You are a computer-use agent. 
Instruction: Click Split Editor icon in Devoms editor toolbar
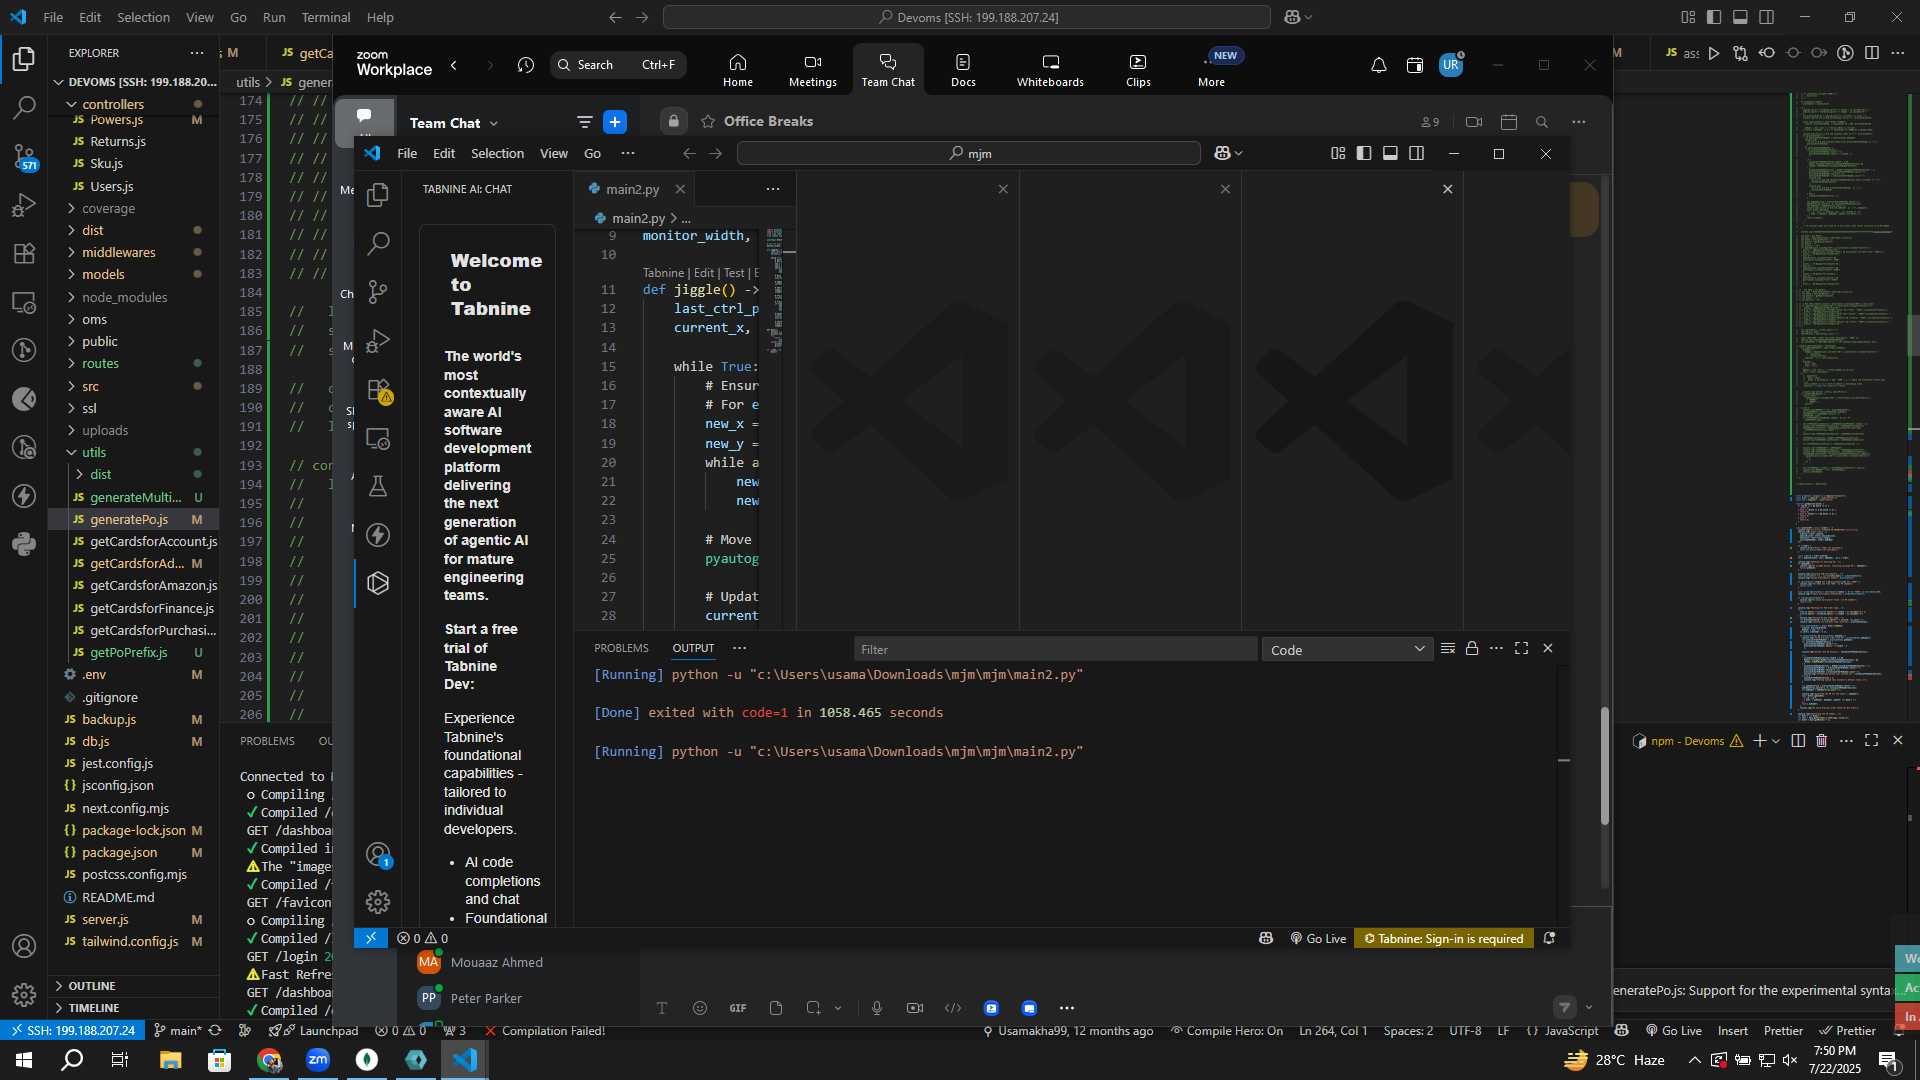click(1872, 53)
